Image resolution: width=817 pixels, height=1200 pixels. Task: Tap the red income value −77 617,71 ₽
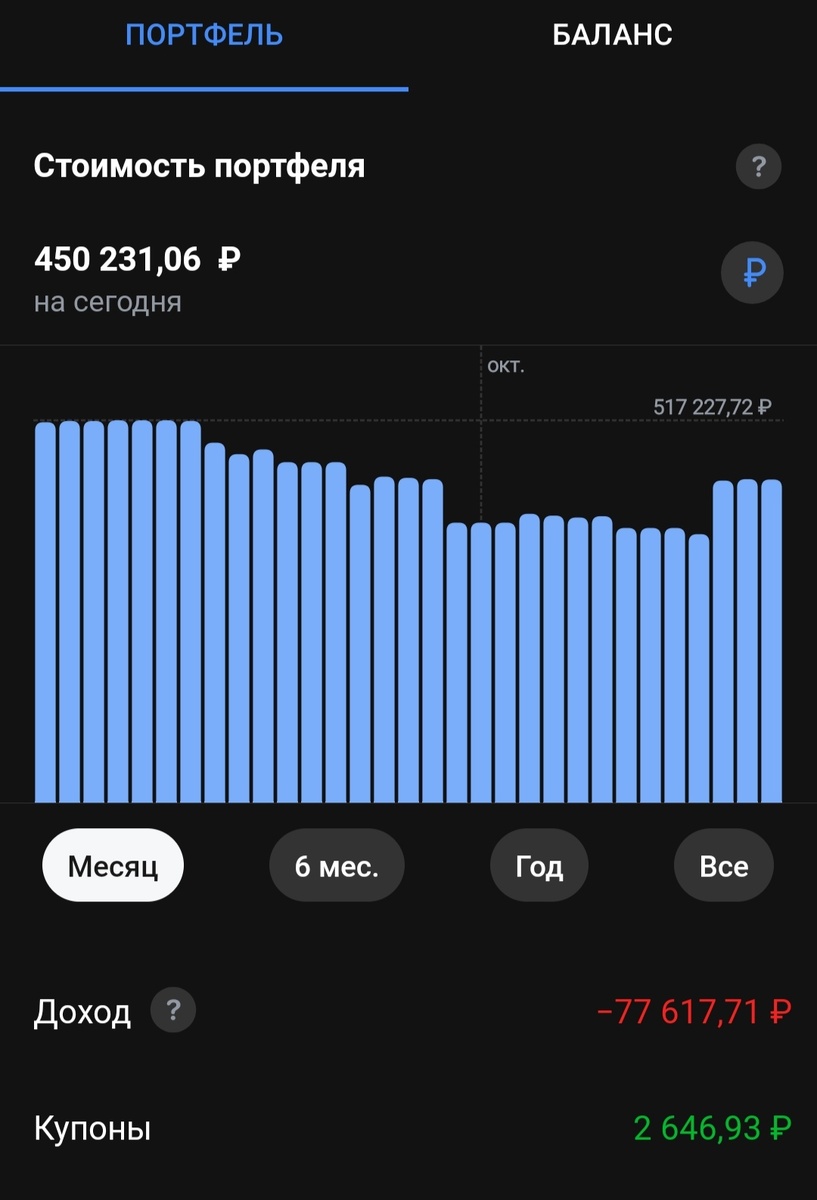[x=694, y=1012]
